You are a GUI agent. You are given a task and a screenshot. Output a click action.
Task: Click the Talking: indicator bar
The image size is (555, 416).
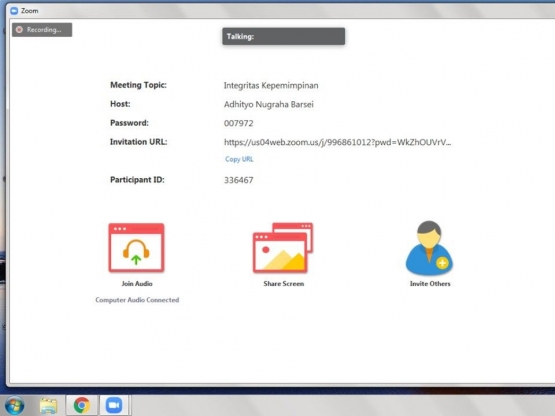[x=284, y=36]
